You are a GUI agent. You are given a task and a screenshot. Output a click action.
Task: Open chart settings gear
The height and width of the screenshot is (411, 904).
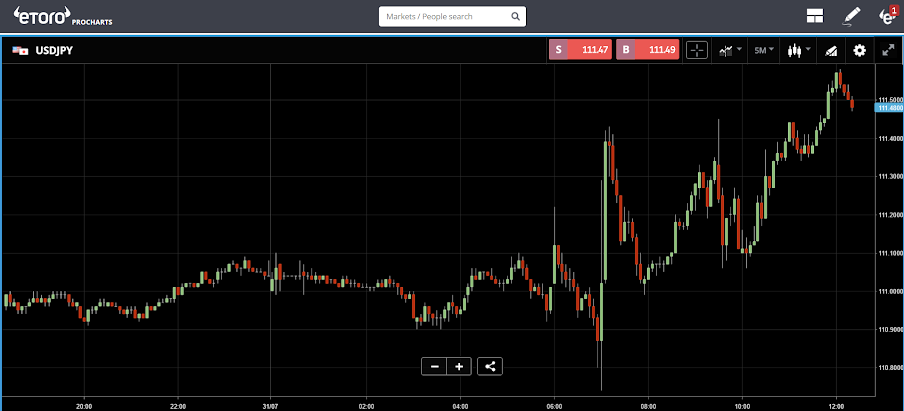[860, 50]
